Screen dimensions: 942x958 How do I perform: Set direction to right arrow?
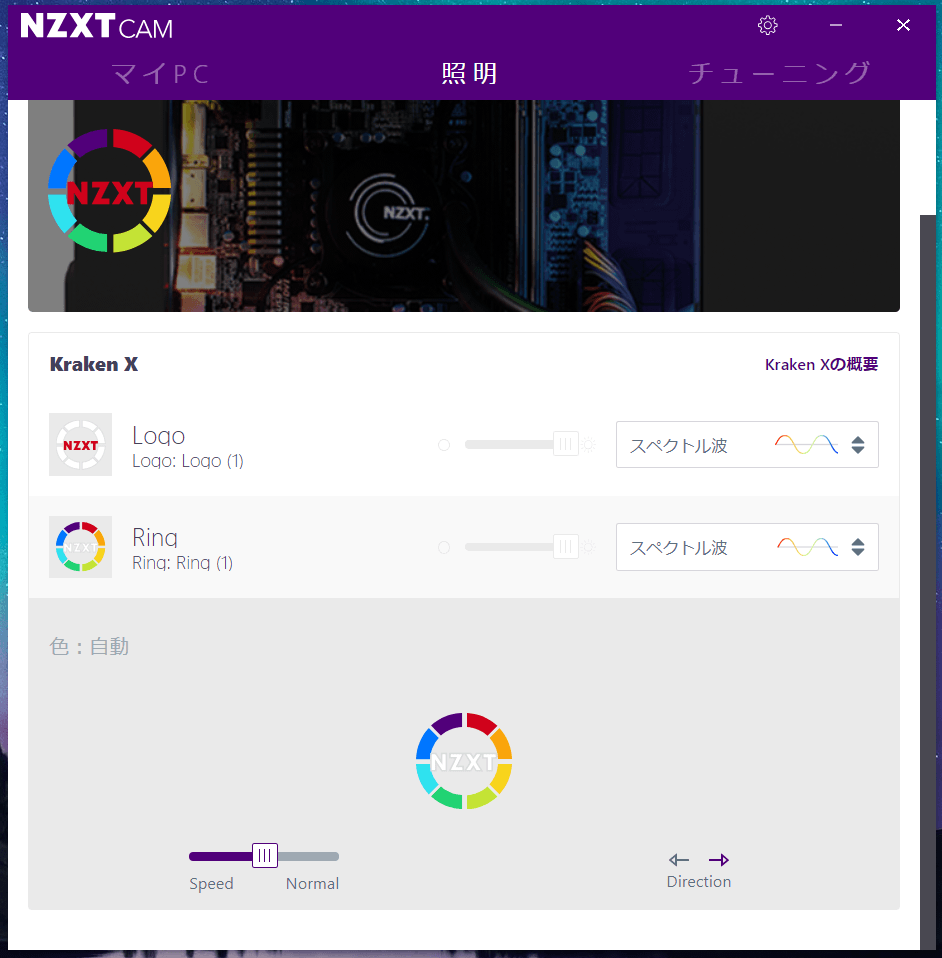point(719,860)
